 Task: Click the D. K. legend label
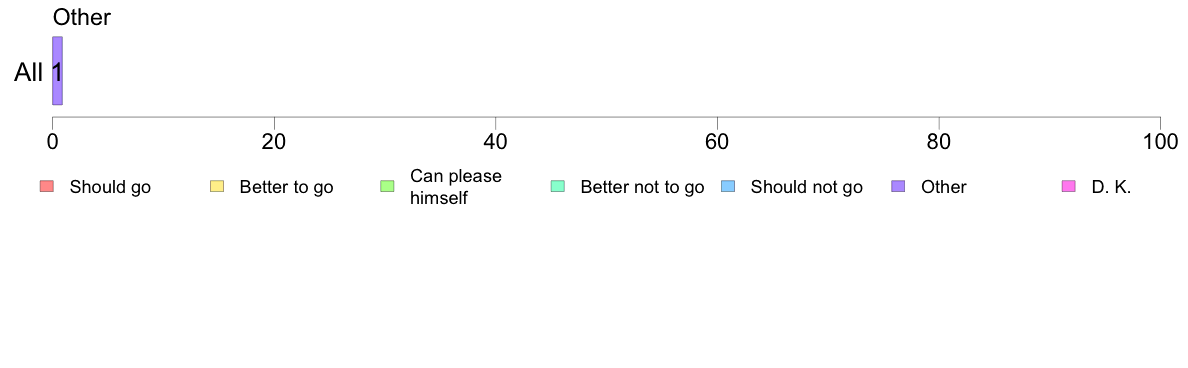(1111, 187)
